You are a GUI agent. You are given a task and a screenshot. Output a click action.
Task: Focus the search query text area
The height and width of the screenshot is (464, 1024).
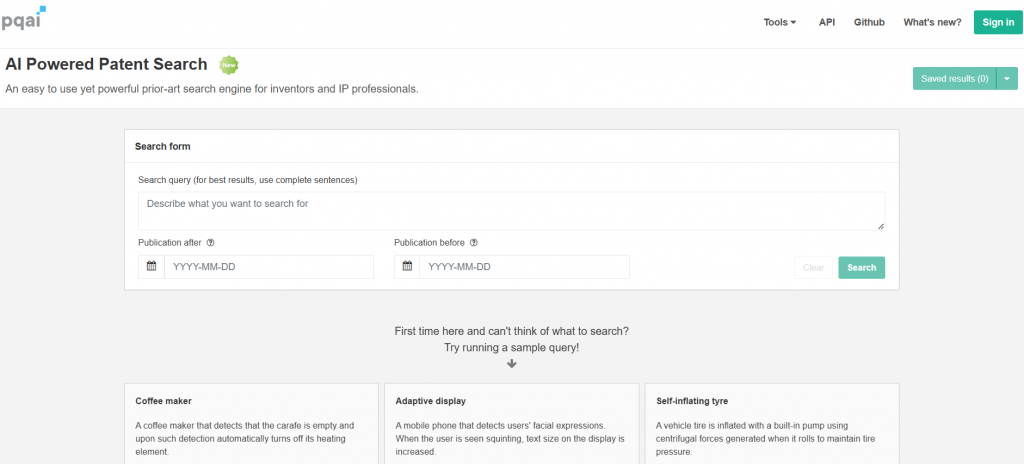[x=511, y=210]
